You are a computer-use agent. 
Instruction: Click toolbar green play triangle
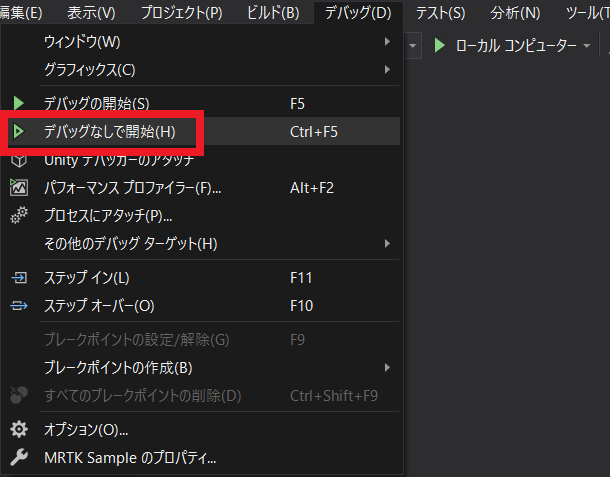coord(440,46)
